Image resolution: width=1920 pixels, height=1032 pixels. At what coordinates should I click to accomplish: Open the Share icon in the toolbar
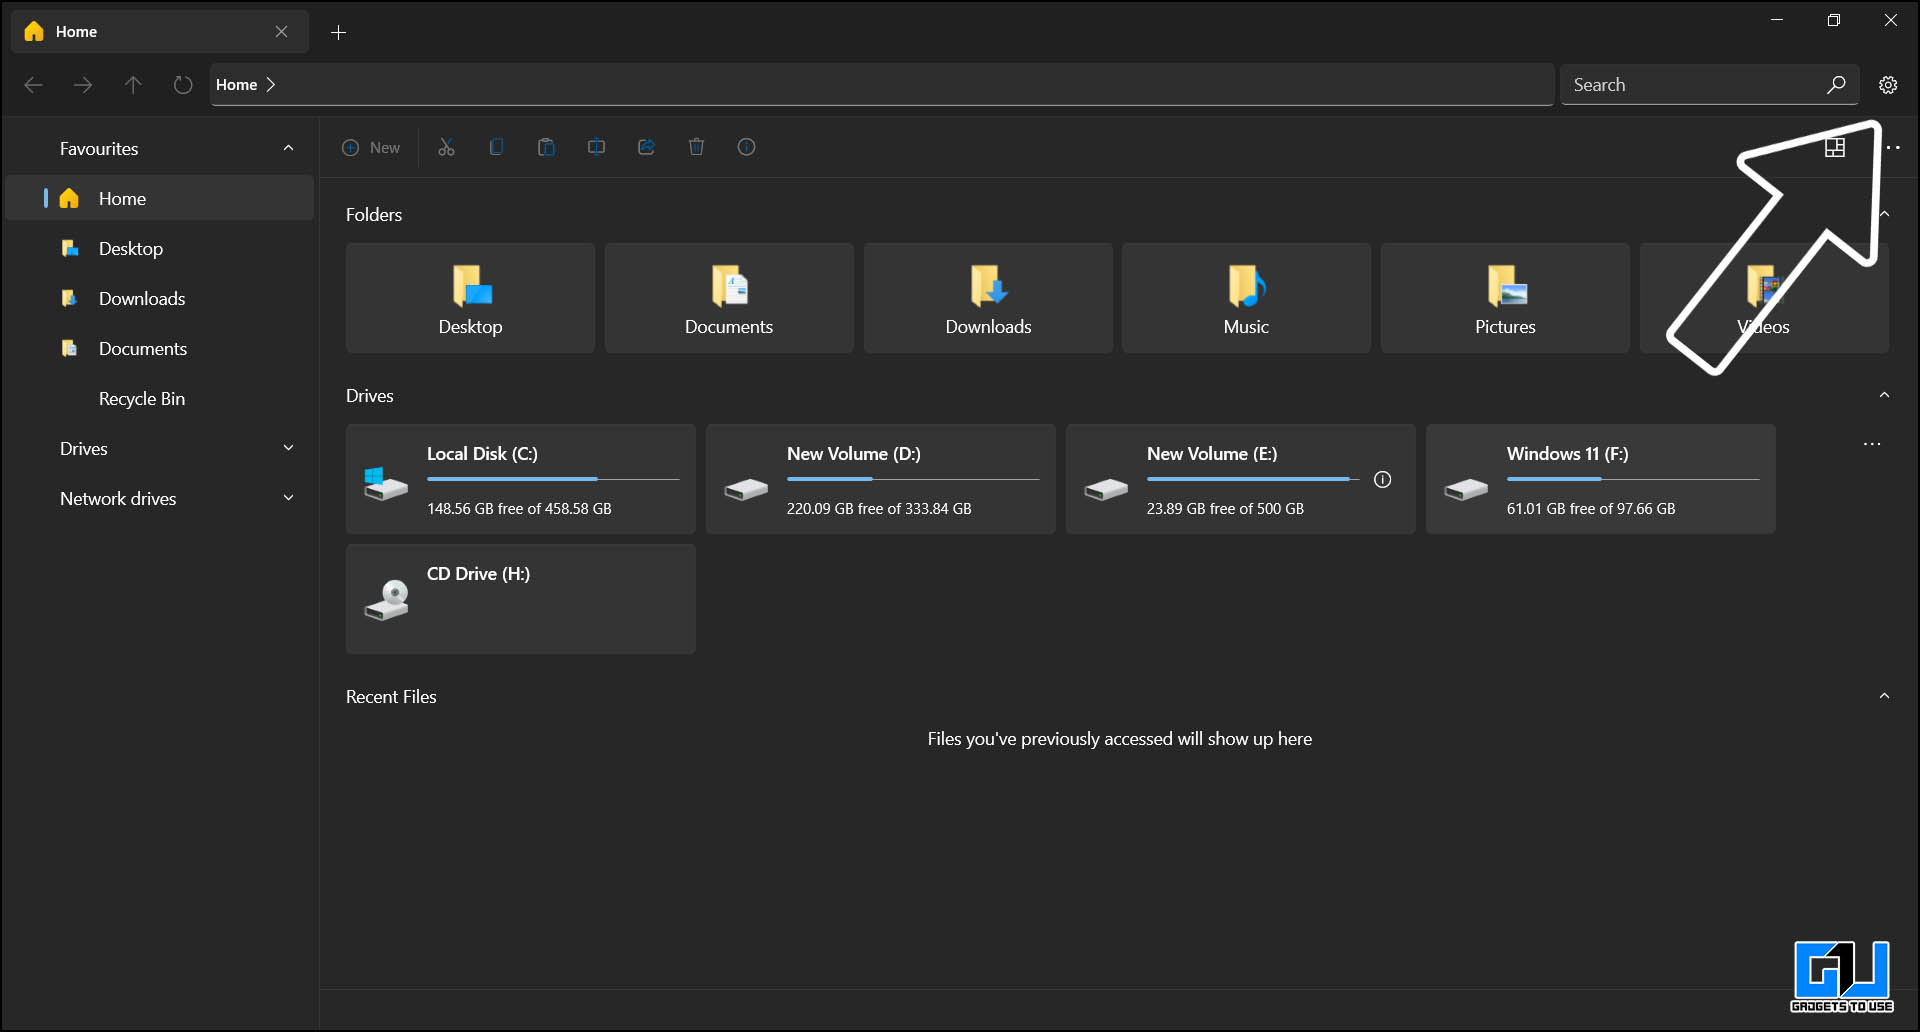click(646, 147)
